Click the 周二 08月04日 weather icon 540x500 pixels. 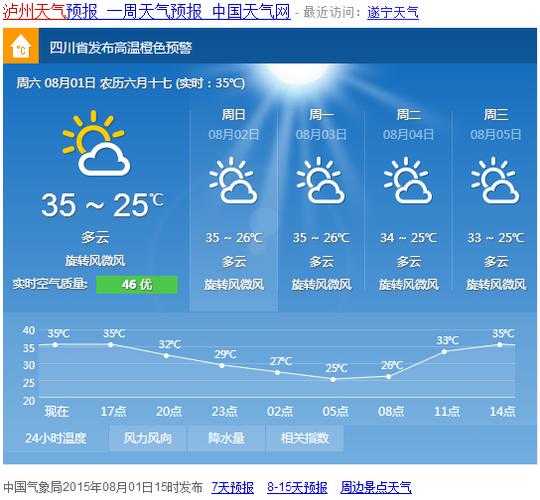(x=408, y=180)
